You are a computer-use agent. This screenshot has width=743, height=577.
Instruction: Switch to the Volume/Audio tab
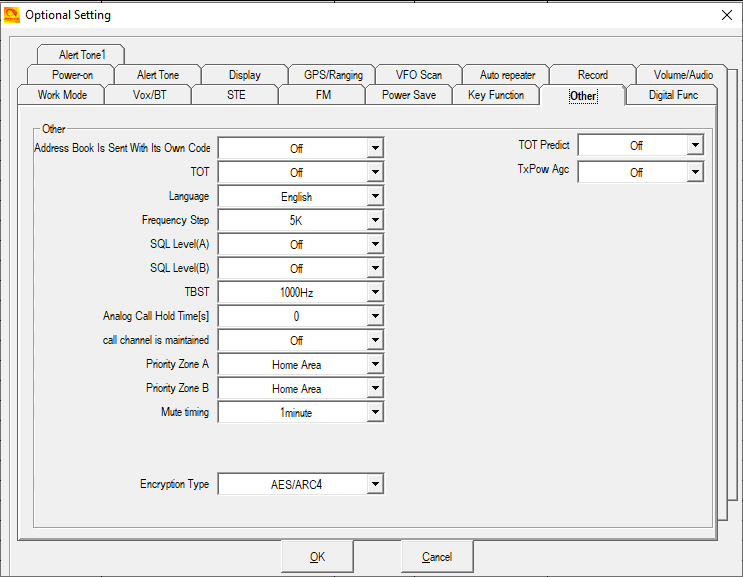[683, 75]
